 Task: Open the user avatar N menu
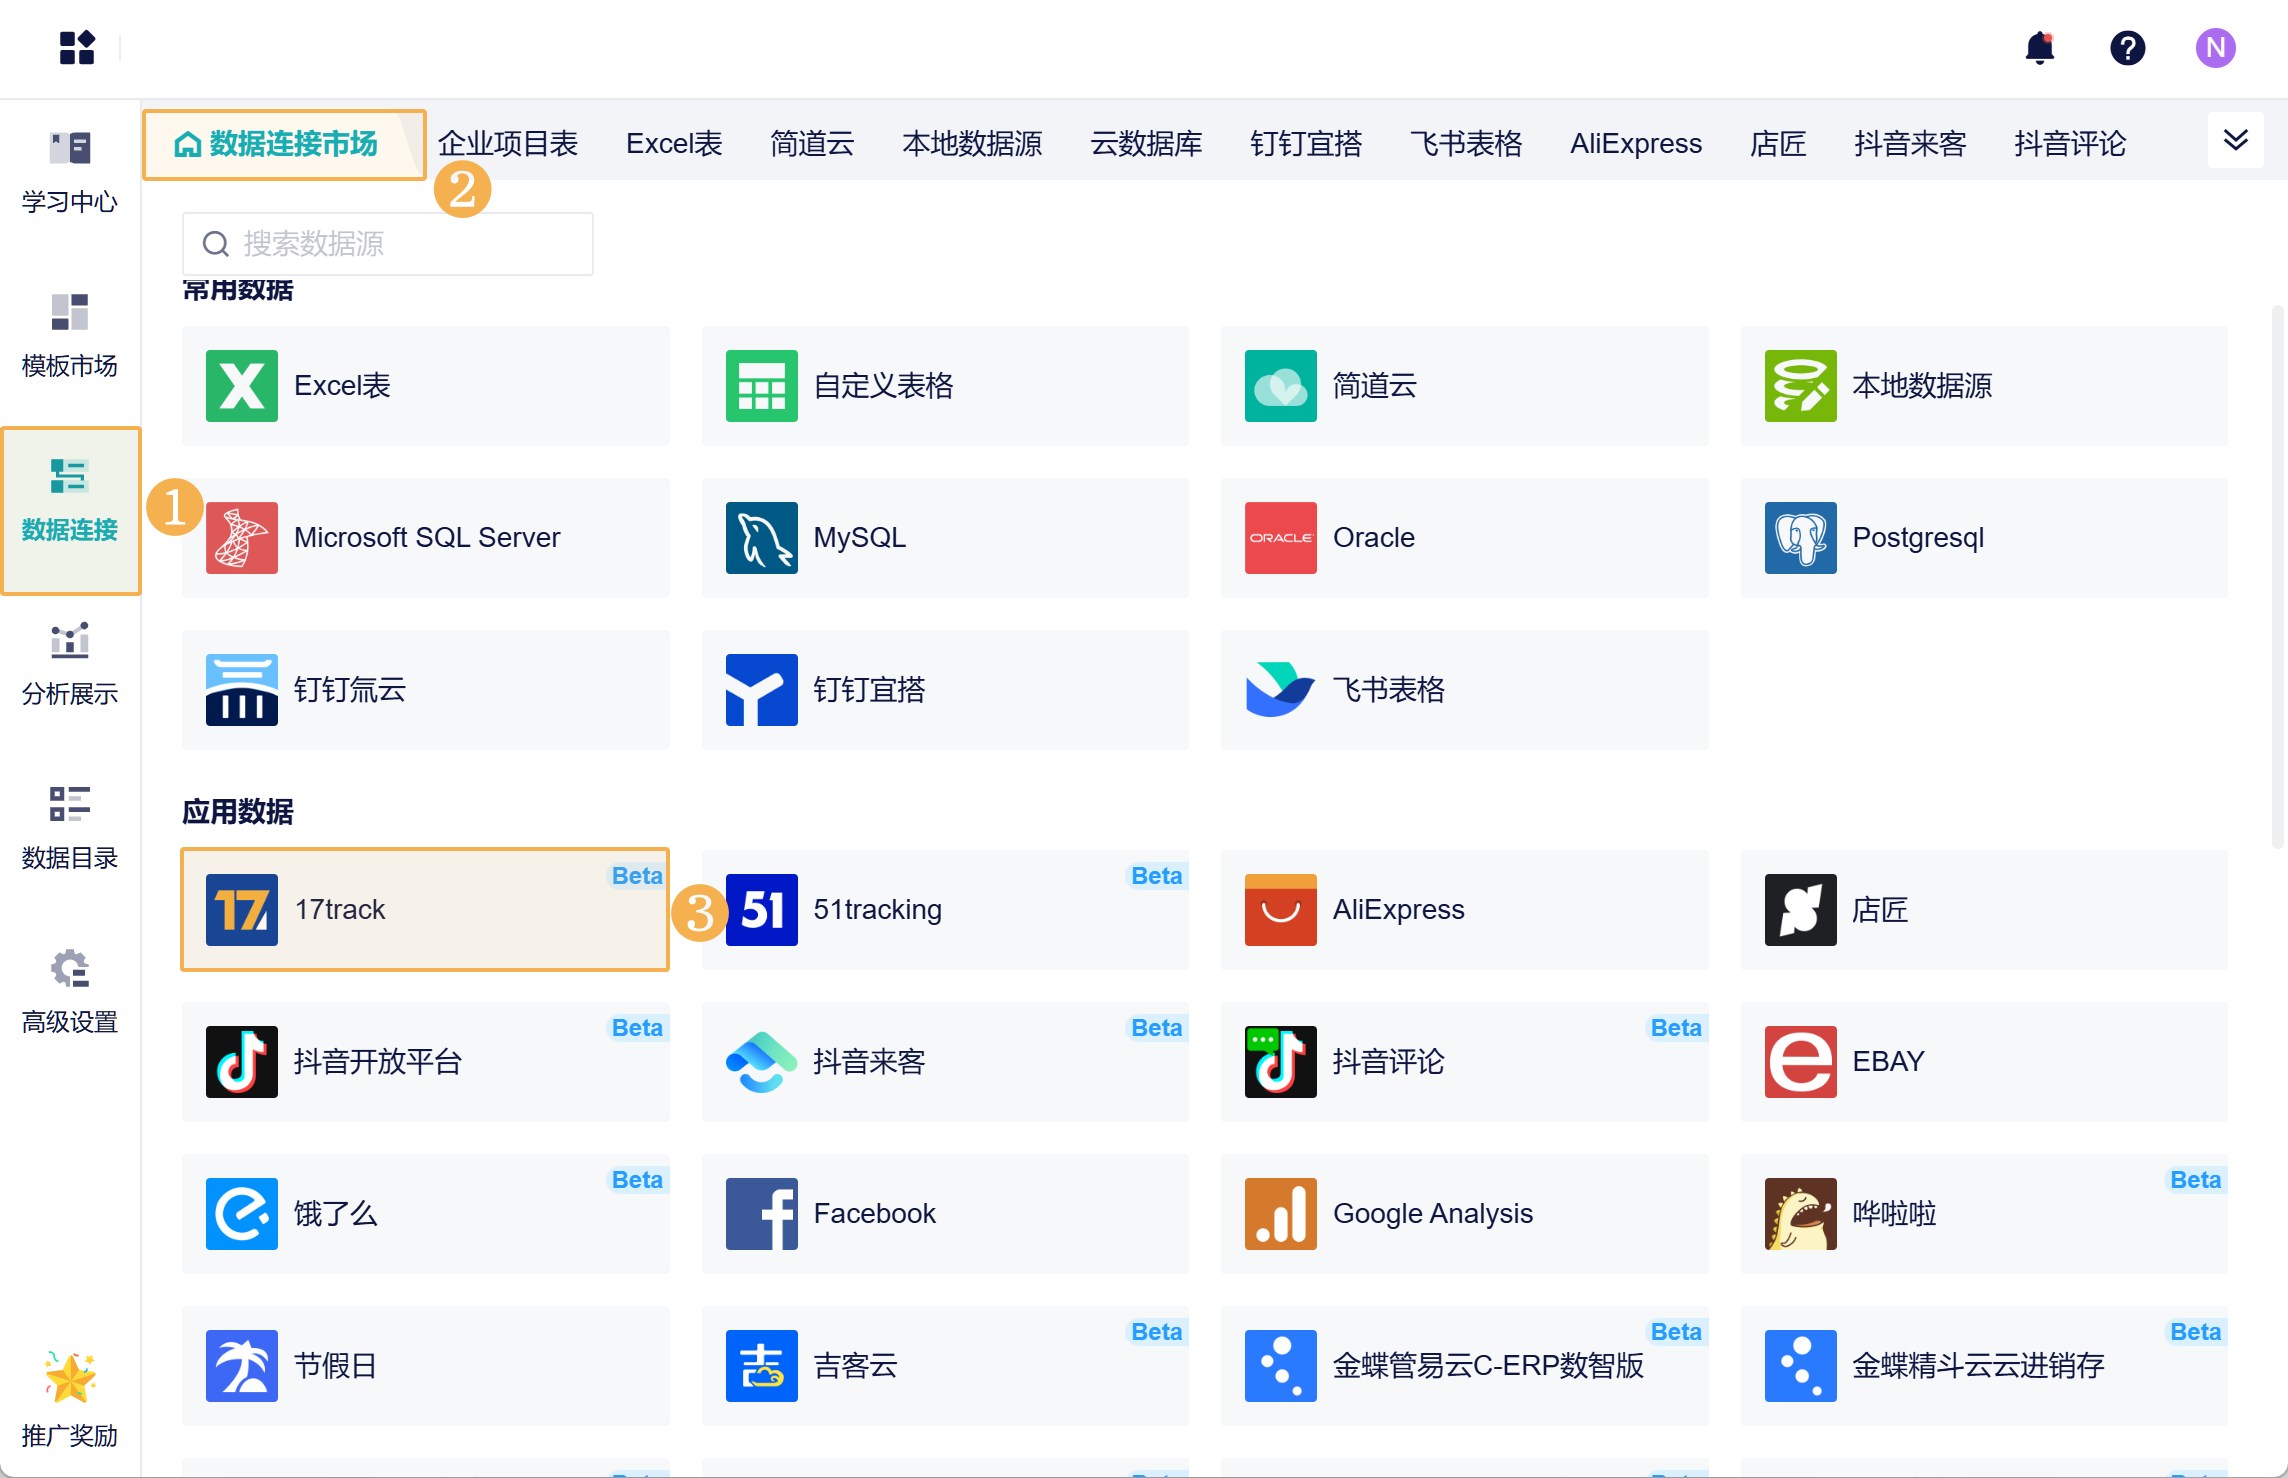[x=2215, y=48]
